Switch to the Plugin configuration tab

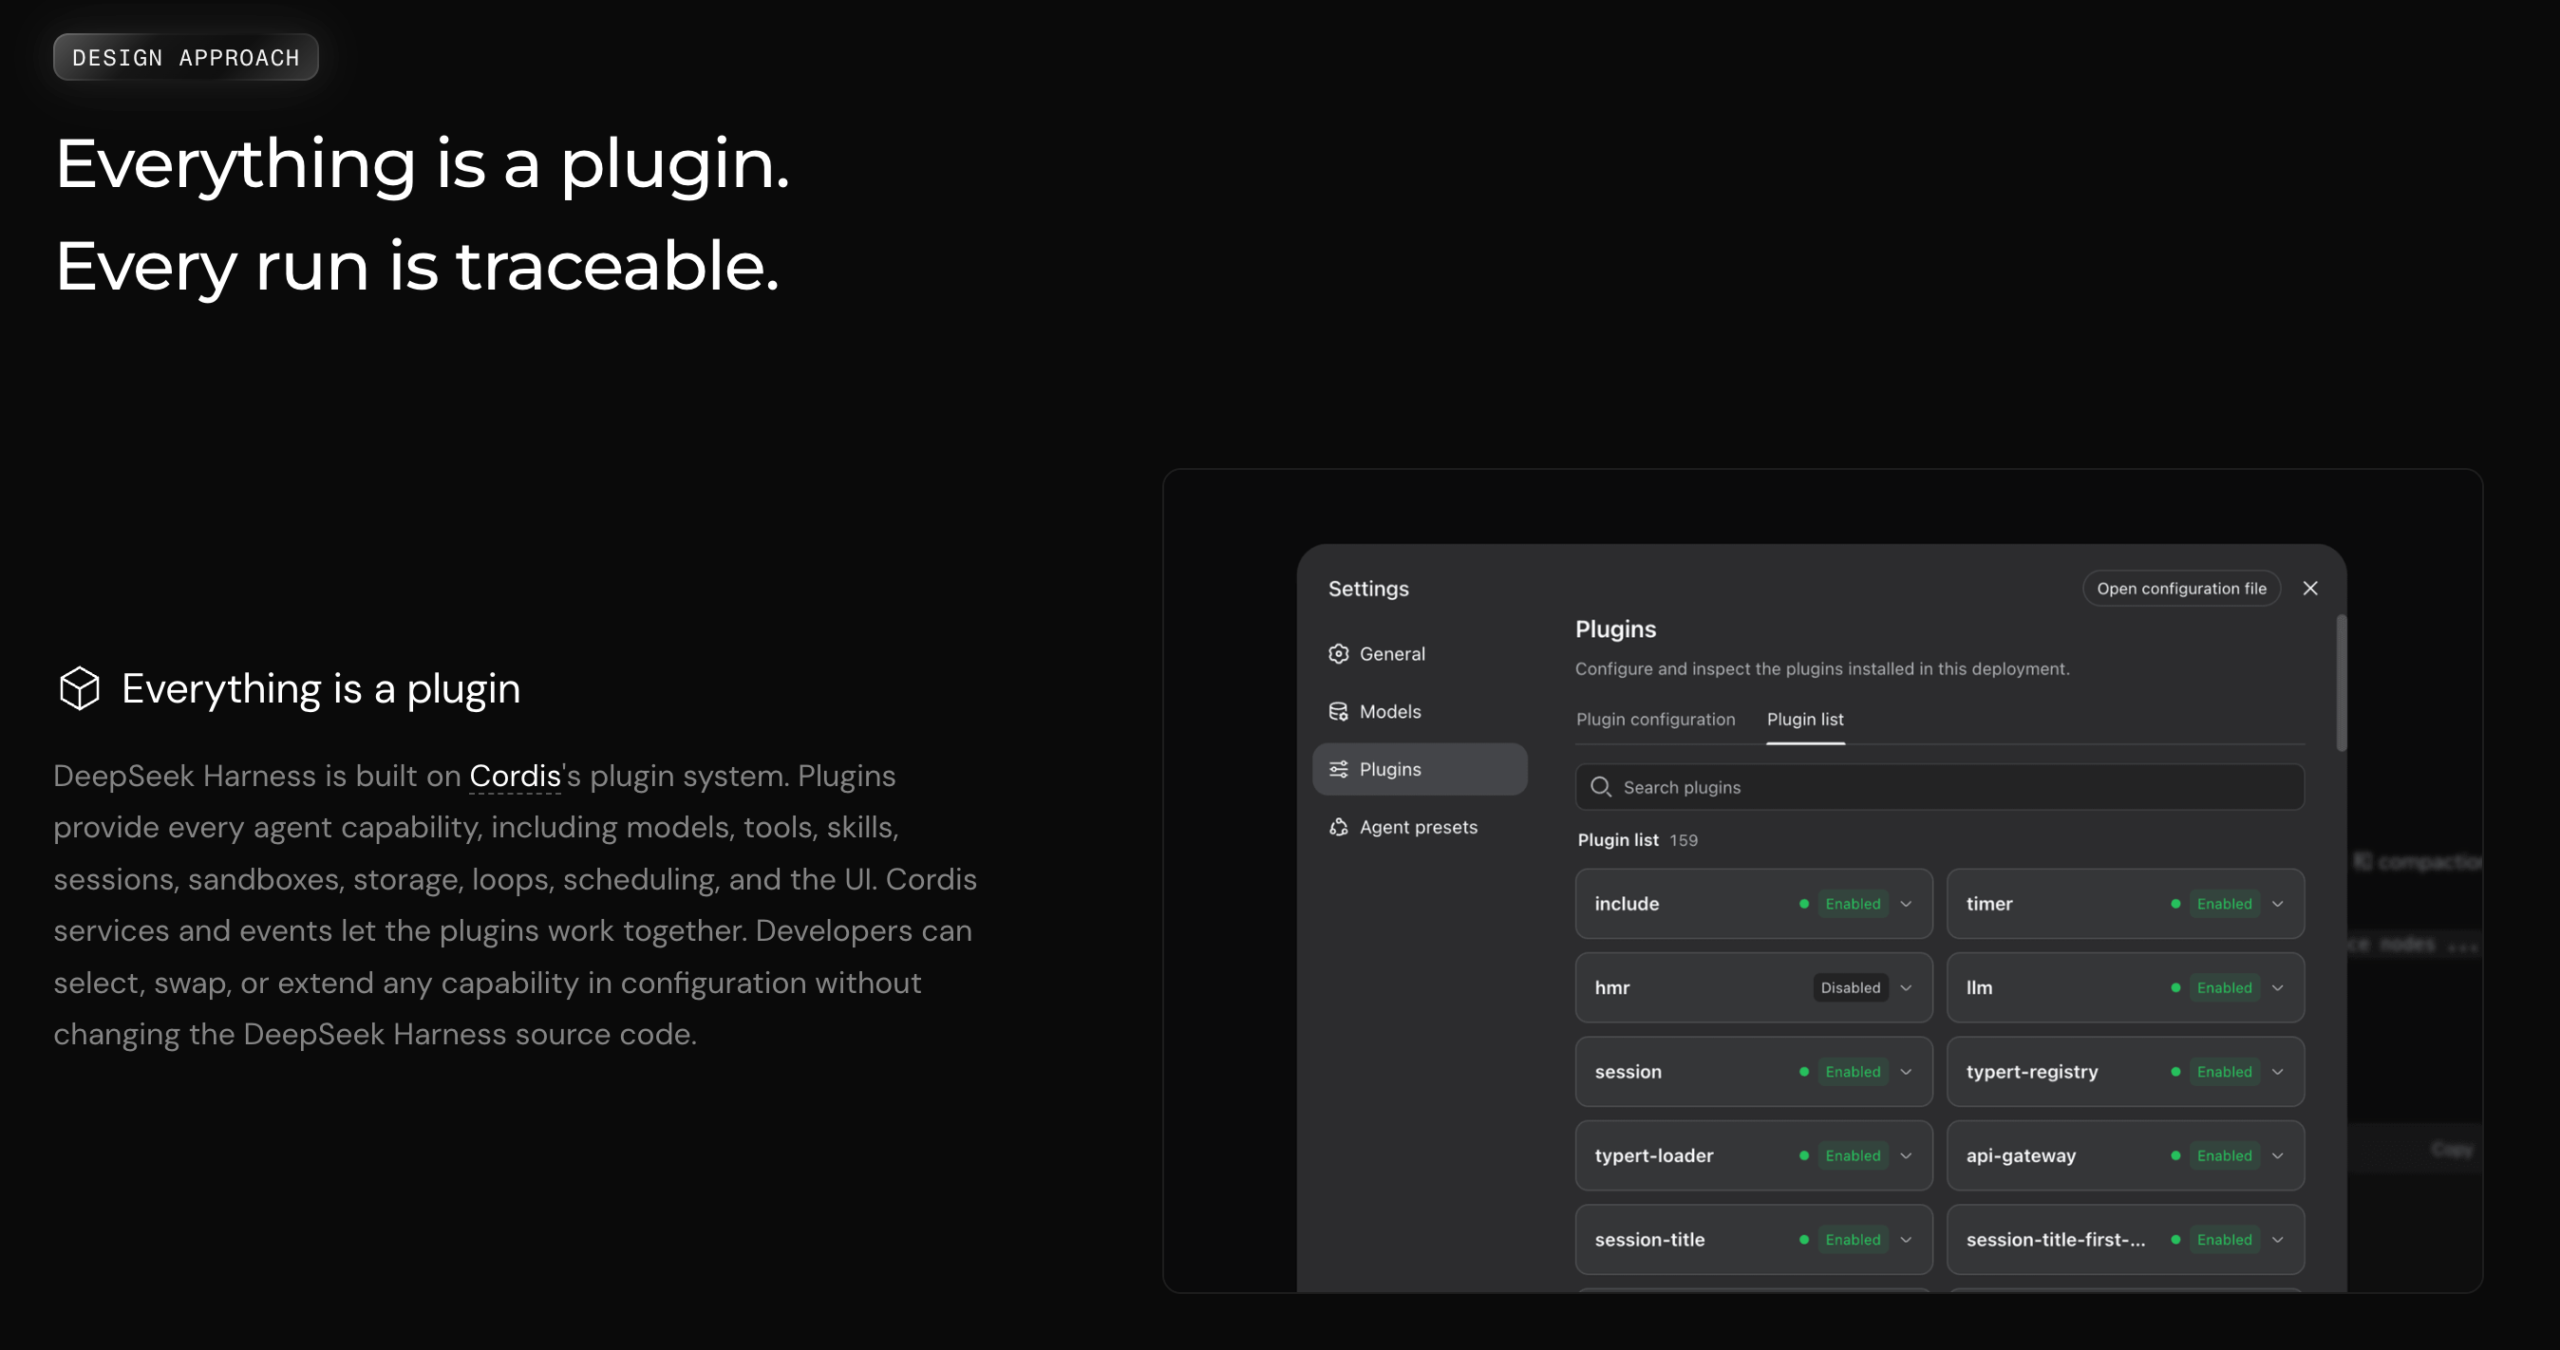click(1656, 719)
